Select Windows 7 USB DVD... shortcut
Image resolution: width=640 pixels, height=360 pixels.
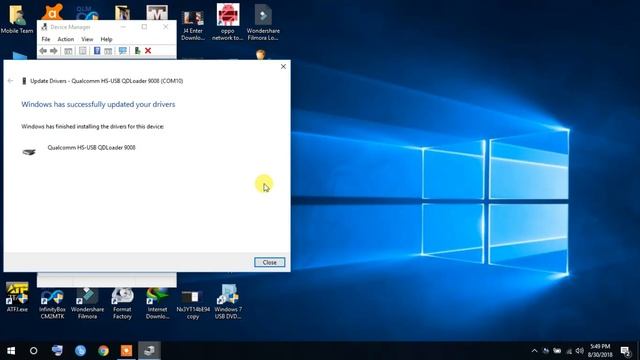pos(228,302)
